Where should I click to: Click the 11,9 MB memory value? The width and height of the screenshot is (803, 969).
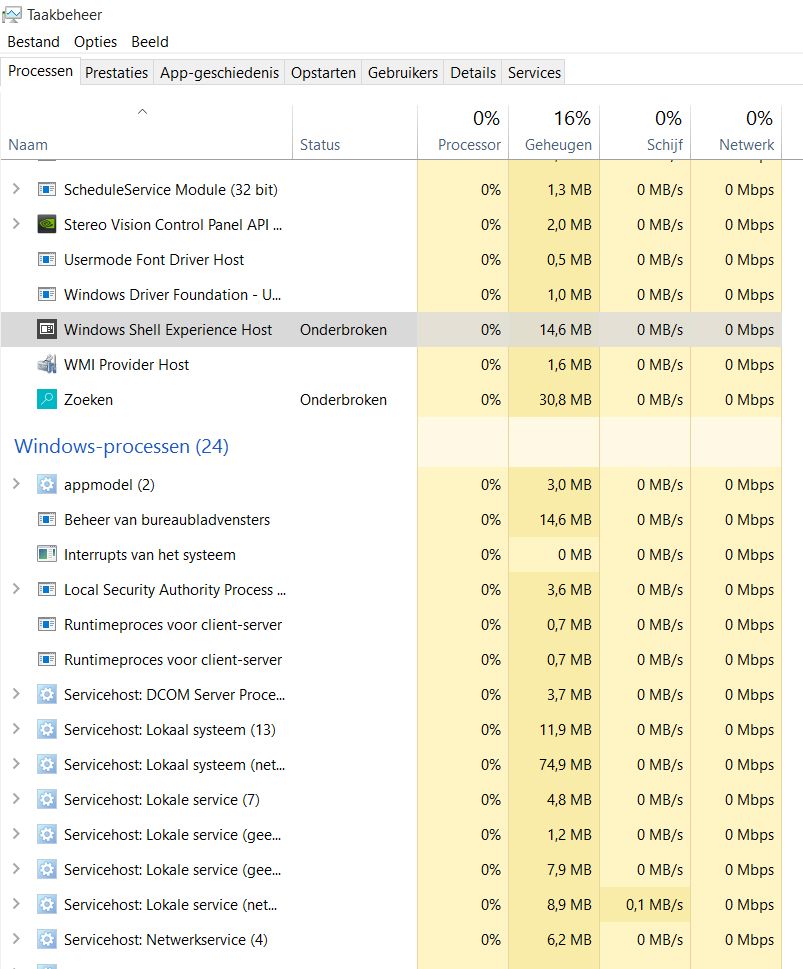pos(565,730)
